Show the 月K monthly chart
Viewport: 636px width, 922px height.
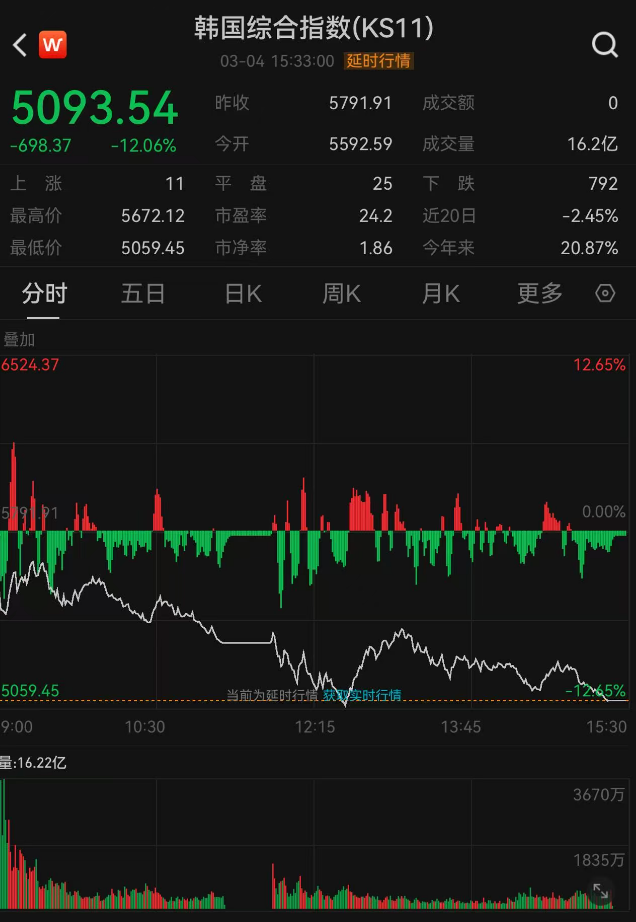(440, 293)
